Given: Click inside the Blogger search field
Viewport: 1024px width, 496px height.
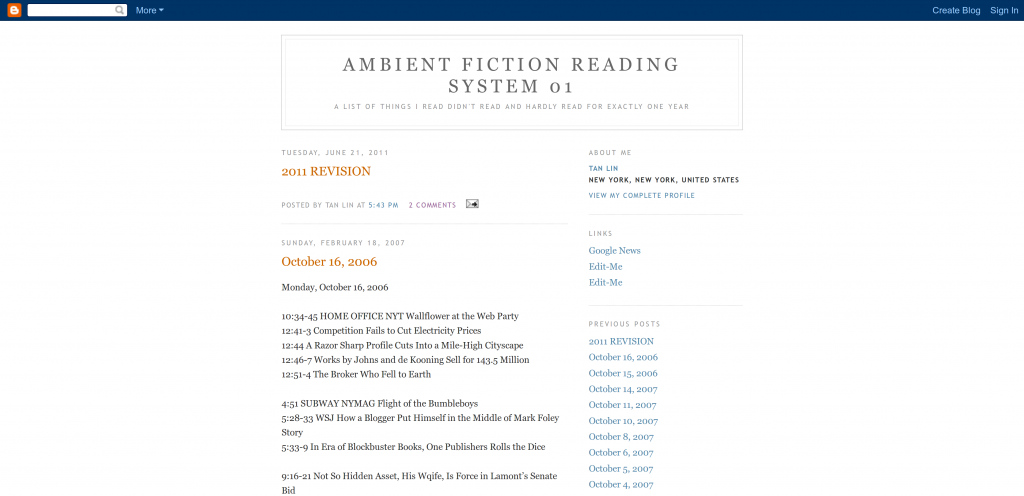Looking at the screenshot, I should point(71,10).
